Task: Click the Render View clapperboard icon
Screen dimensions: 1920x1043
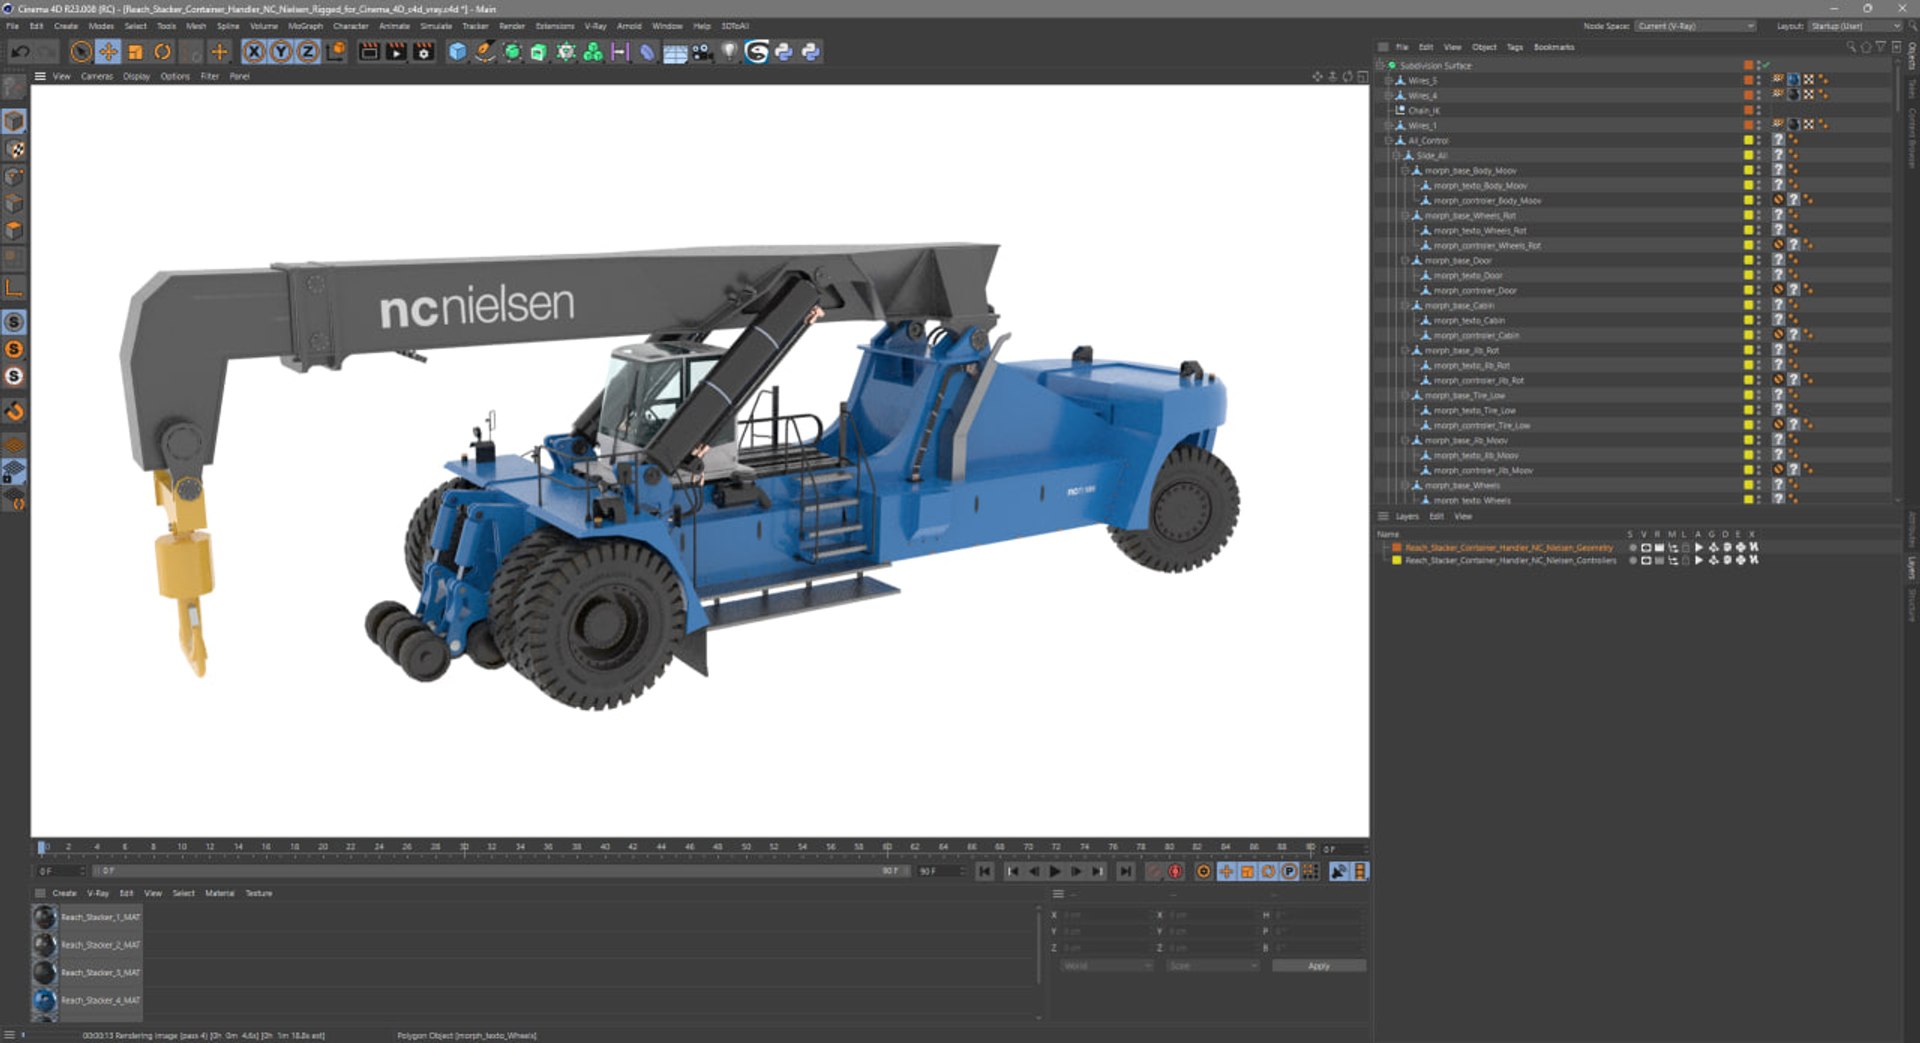Action: click(x=369, y=52)
